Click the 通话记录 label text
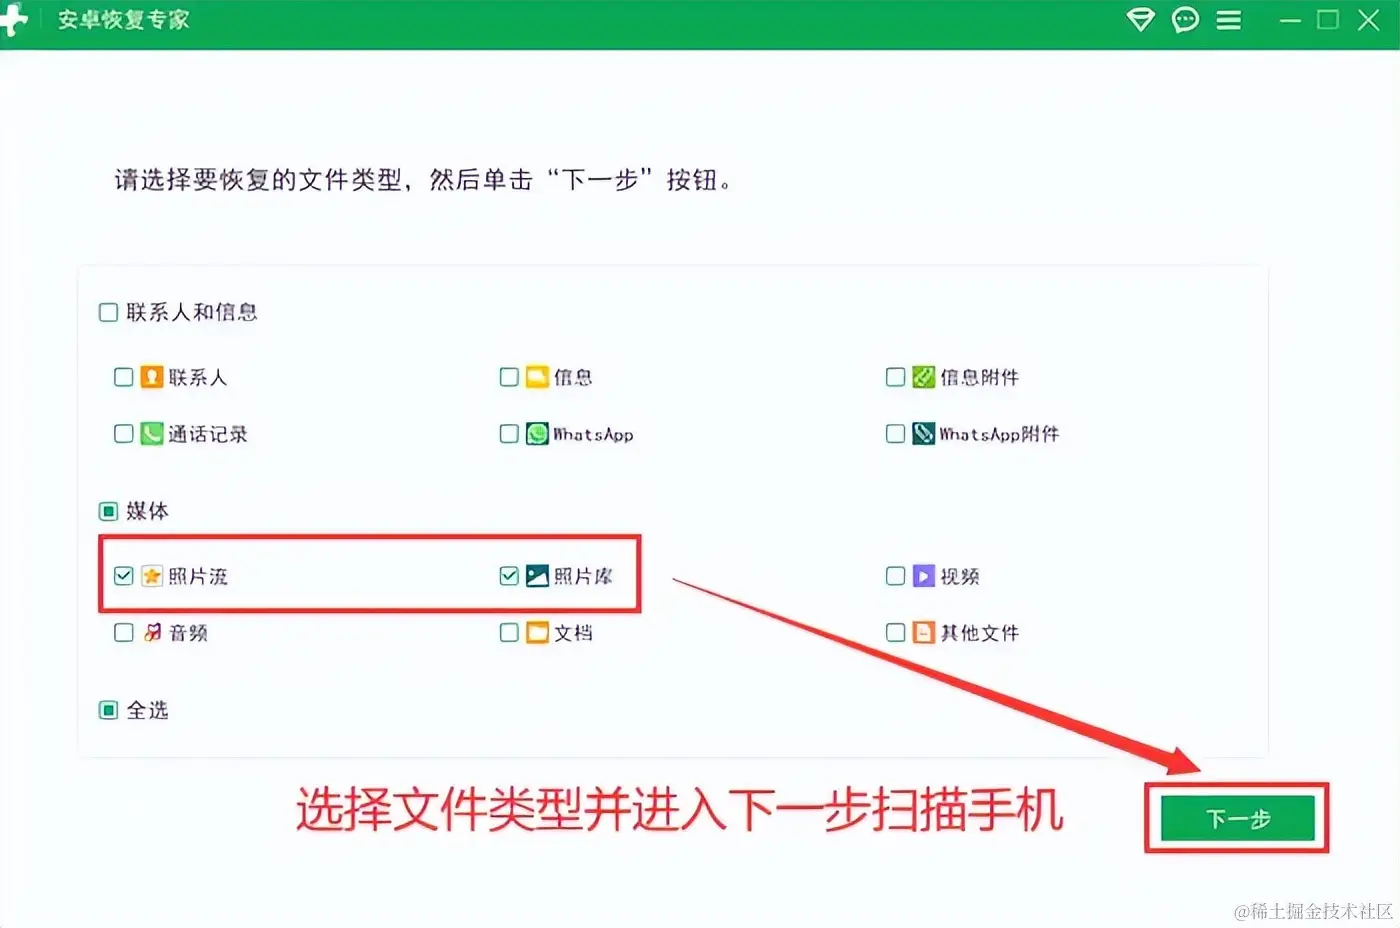This screenshot has width=1400, height=928. (x=208, y=434)
